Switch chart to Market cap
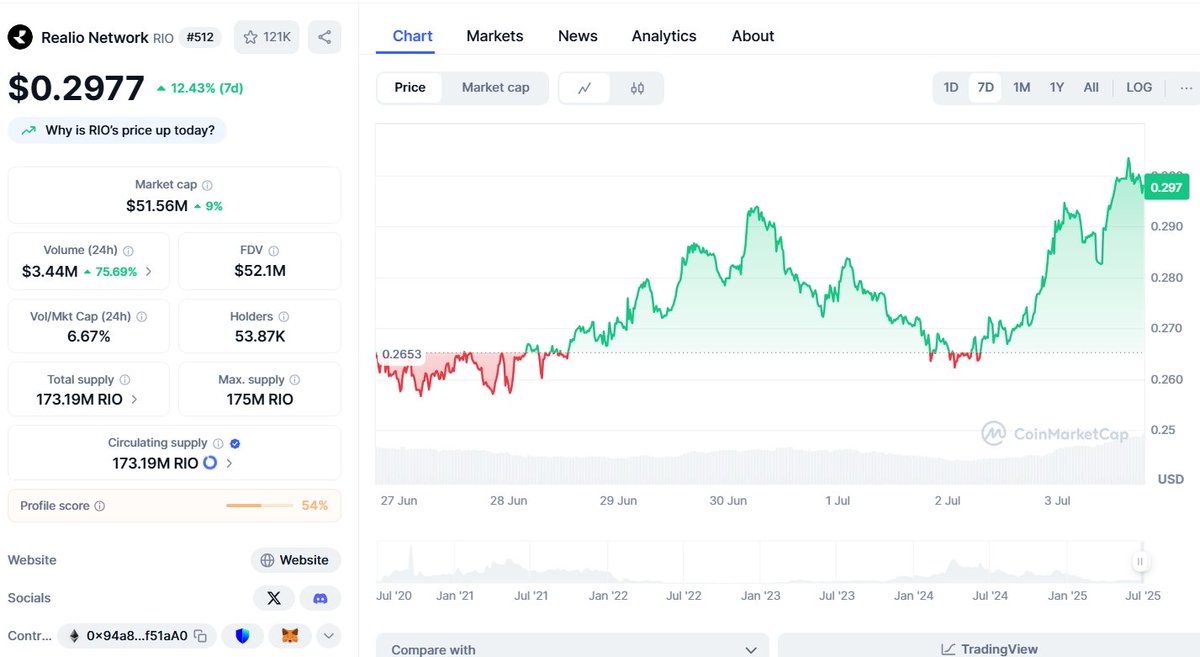Screen dimensions: 1200x657 495,88
